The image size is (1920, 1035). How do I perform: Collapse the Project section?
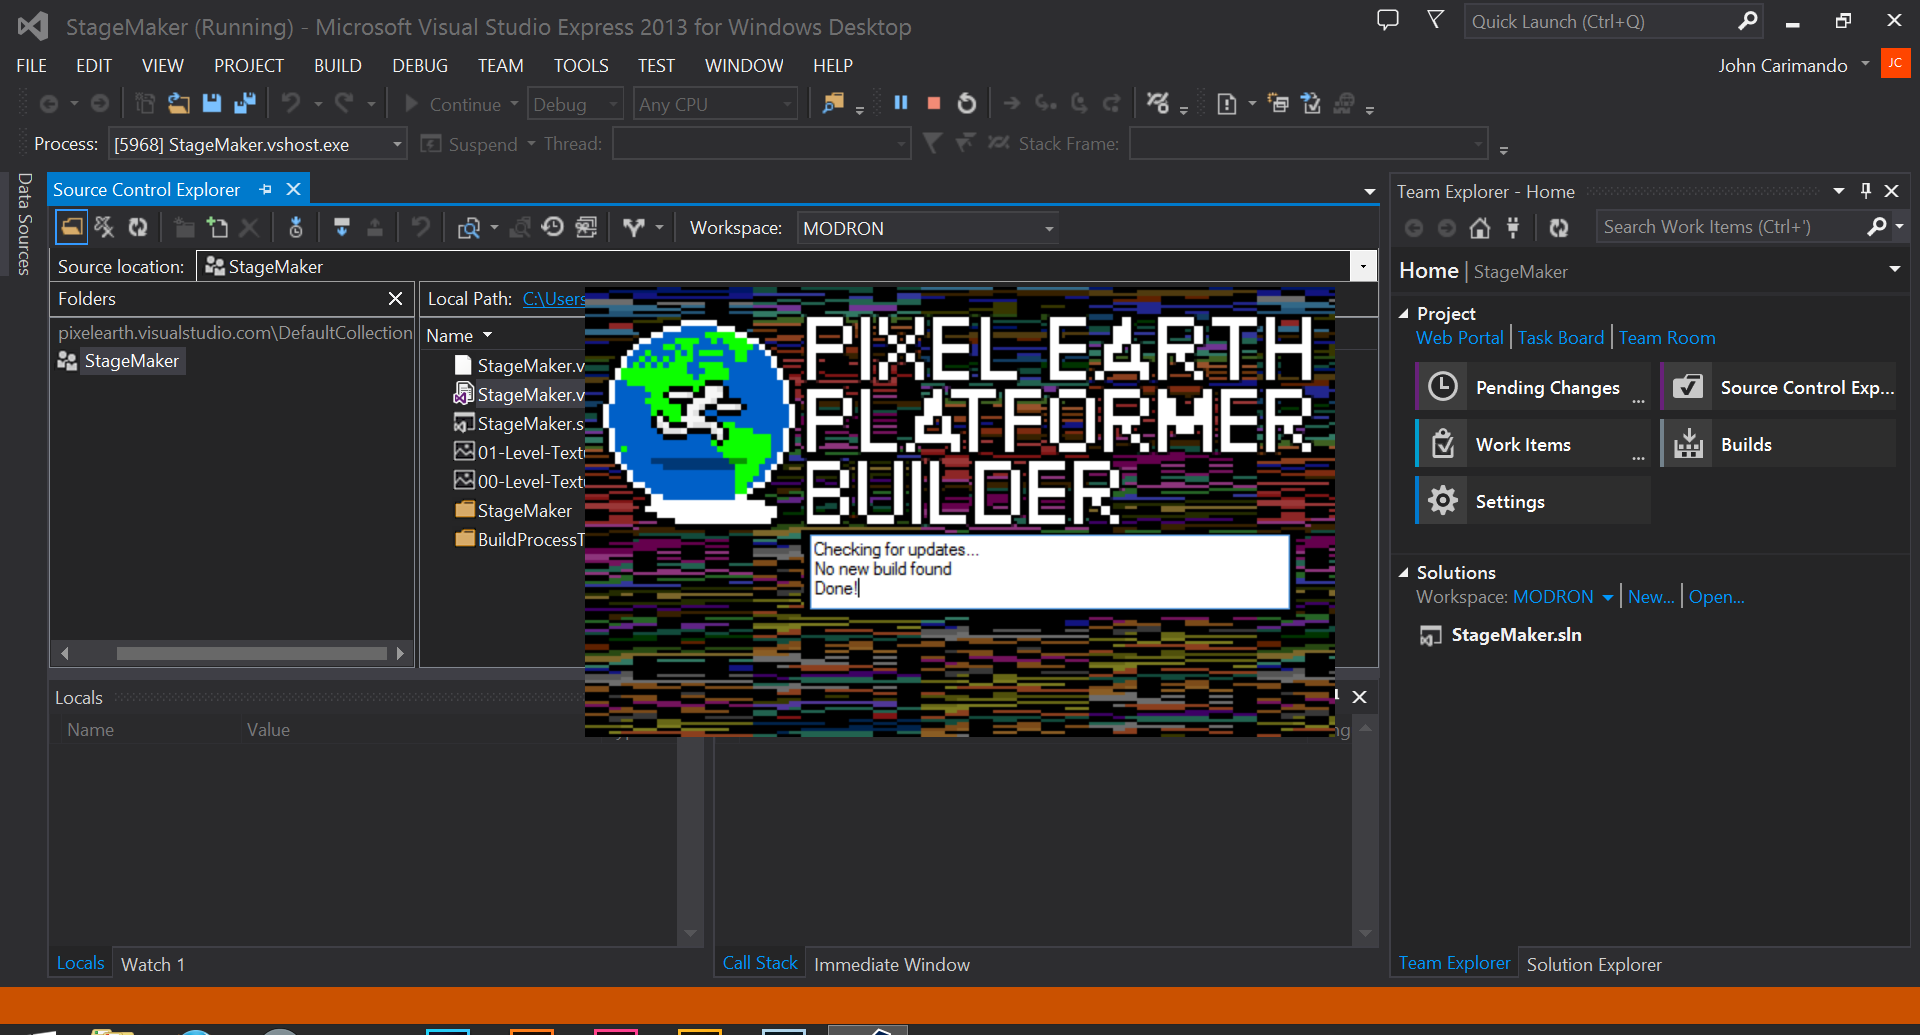pos(1404,314)
